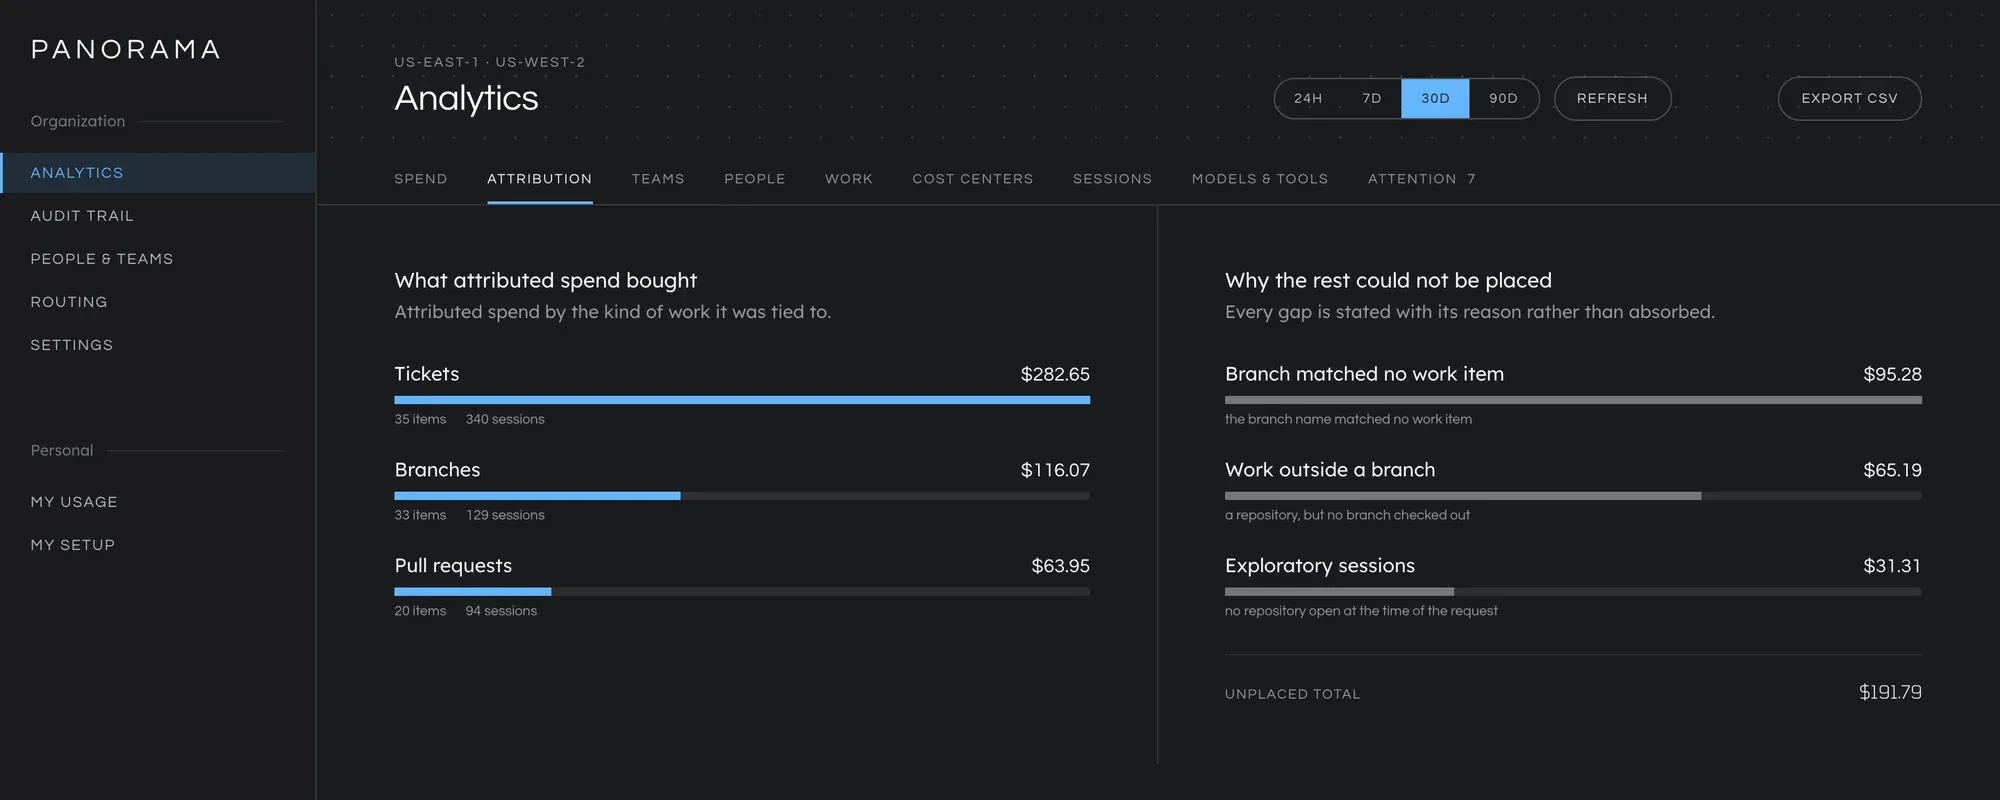Select the 7D time range
The width and height of the screenshot is (2000, 800).
1372,98
